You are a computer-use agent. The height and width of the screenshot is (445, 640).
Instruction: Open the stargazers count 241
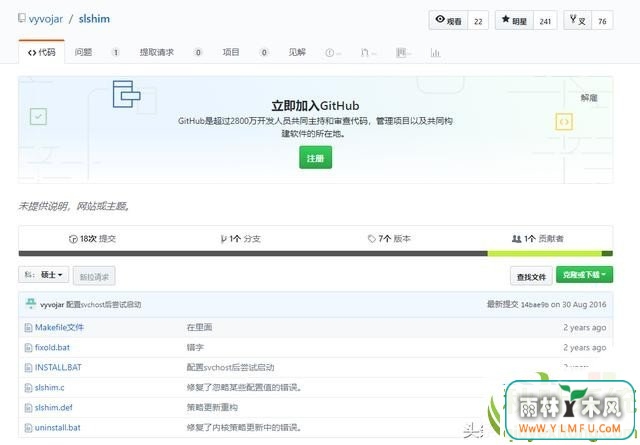(545, 21)
